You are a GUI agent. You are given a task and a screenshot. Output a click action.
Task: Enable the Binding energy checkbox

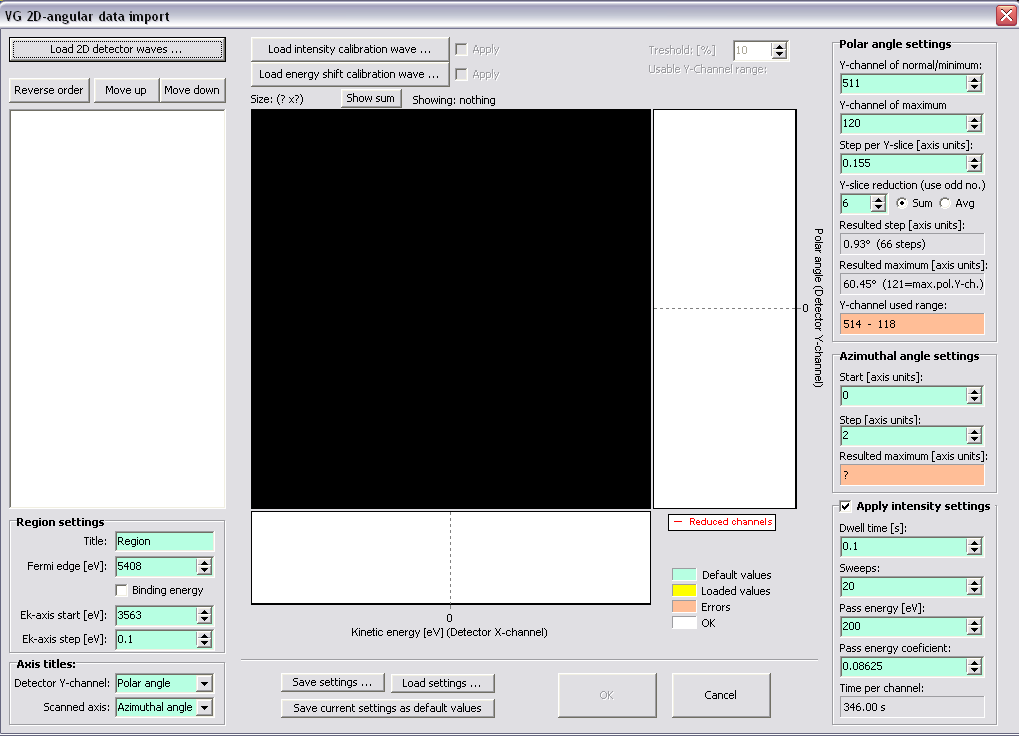click(122, 590)
